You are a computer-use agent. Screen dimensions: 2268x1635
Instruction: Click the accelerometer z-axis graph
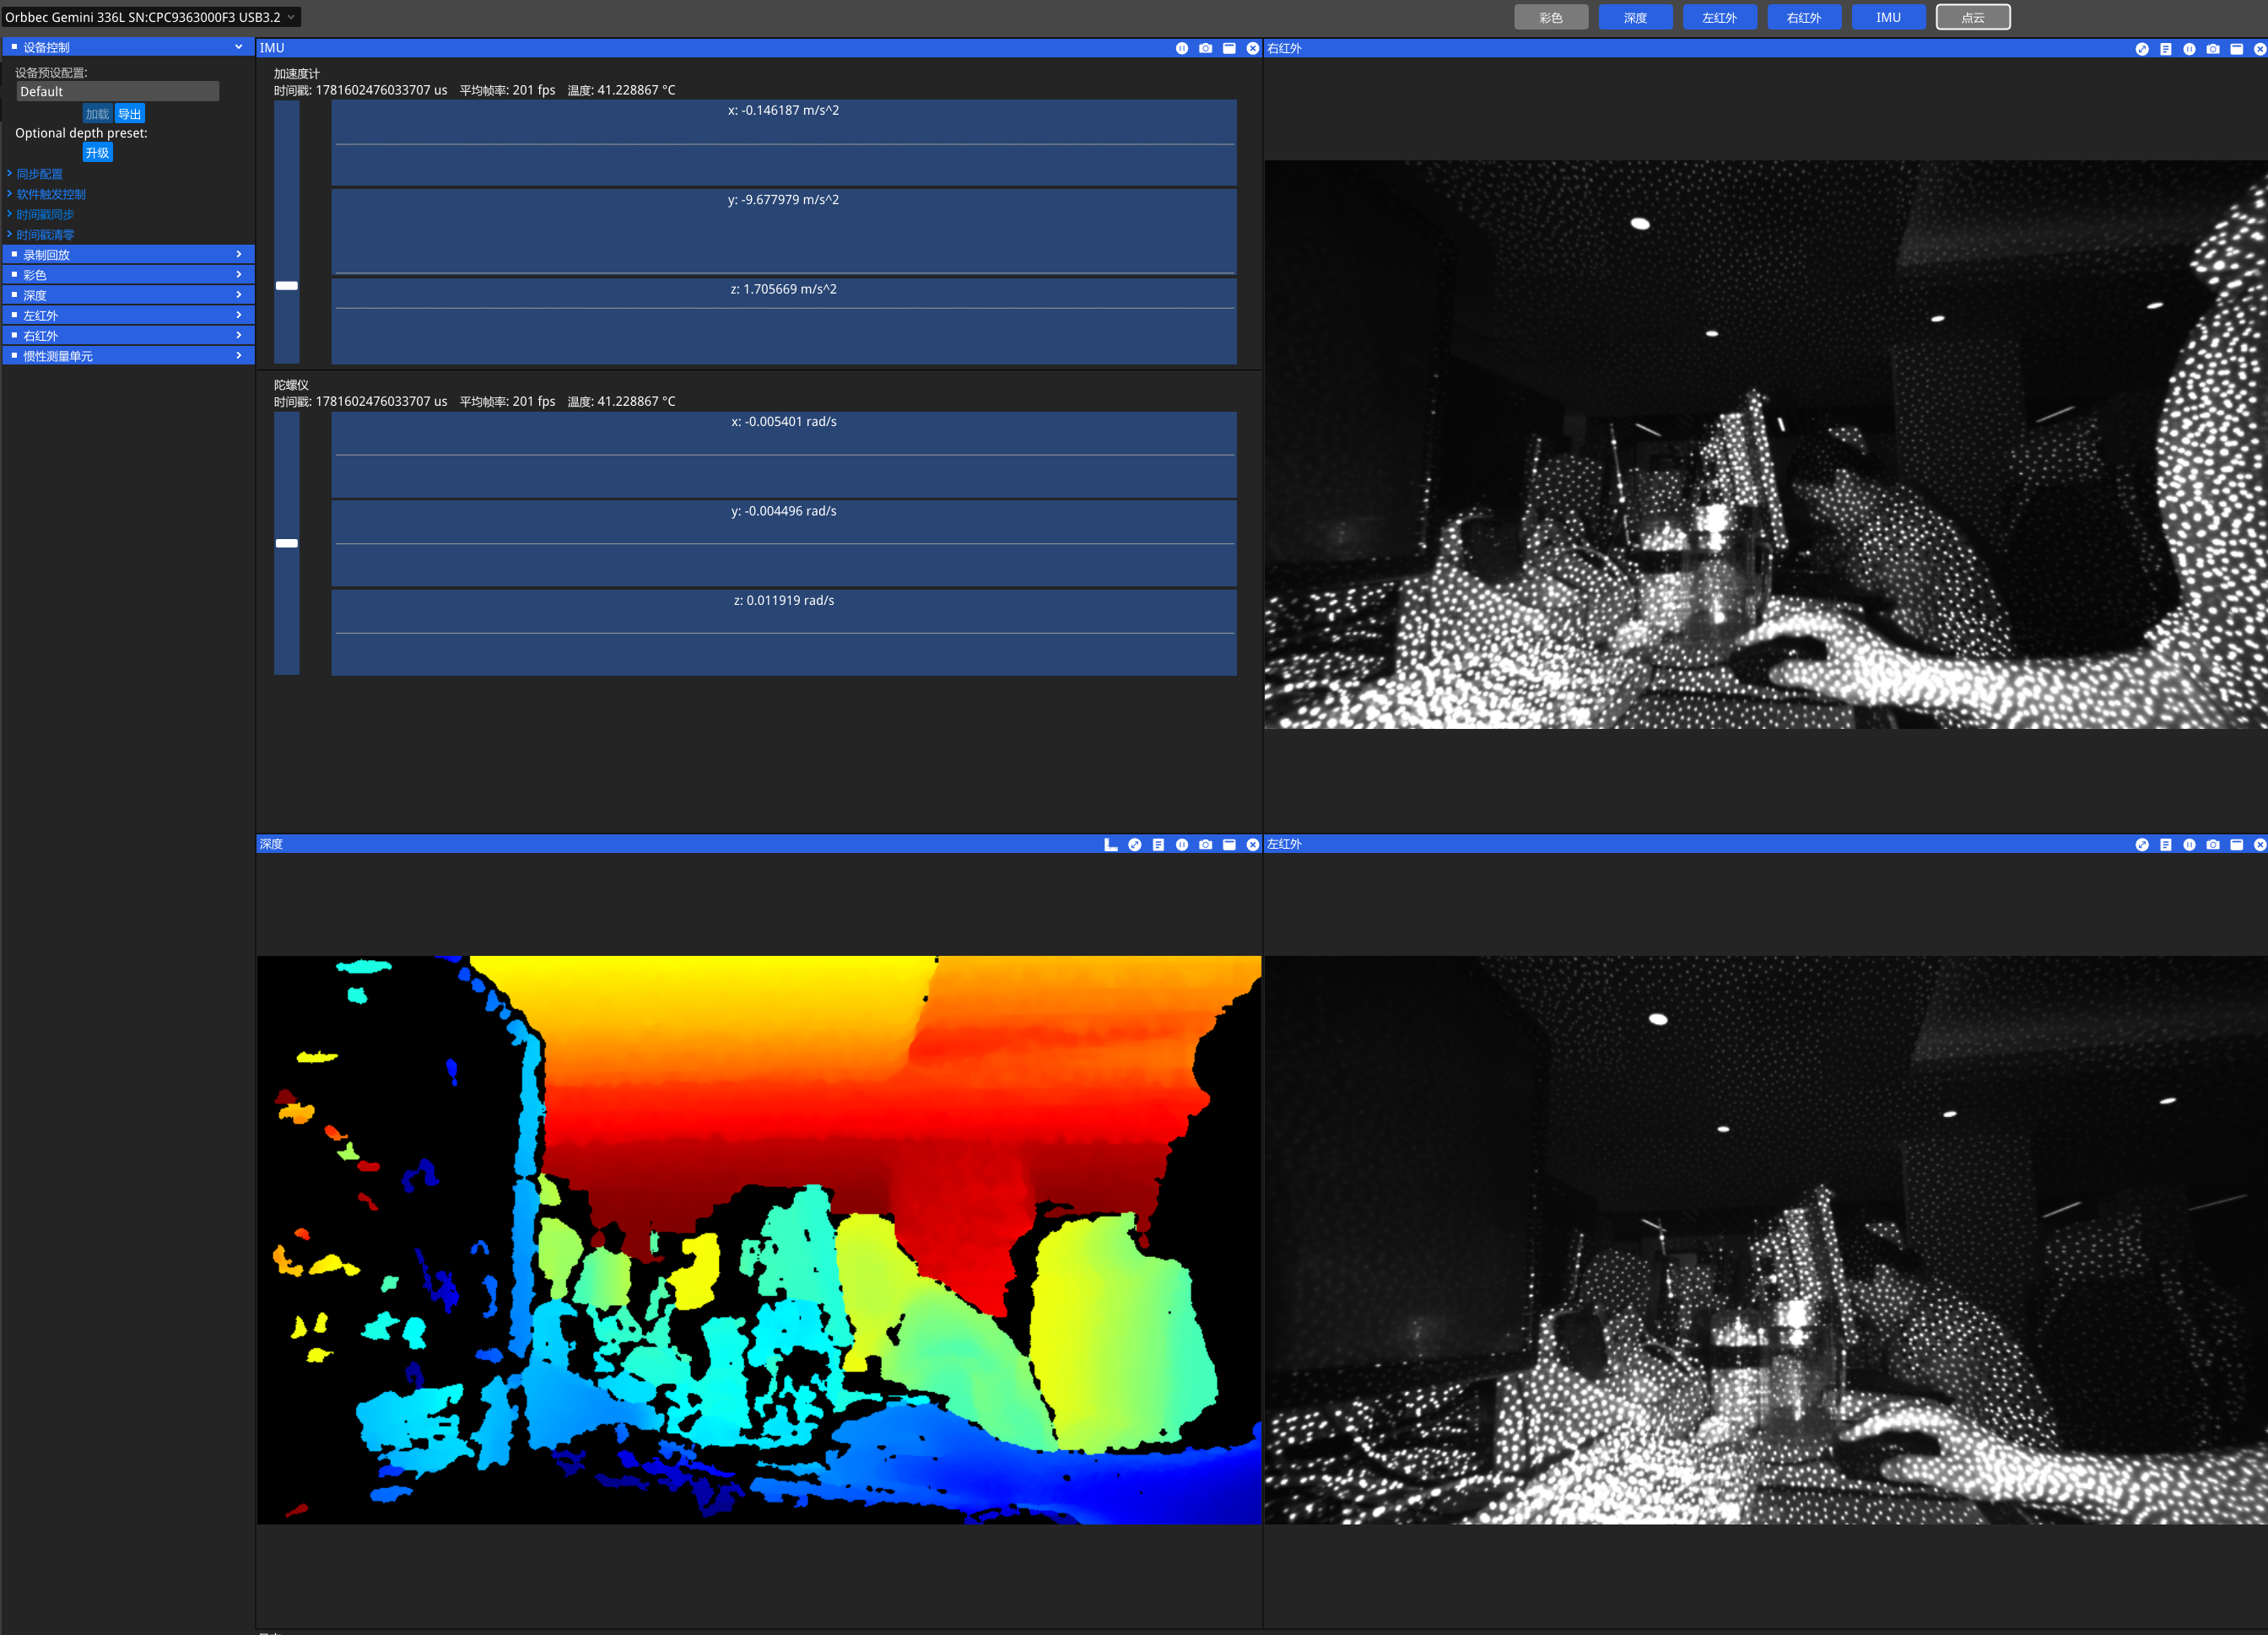tap(784, 321)
